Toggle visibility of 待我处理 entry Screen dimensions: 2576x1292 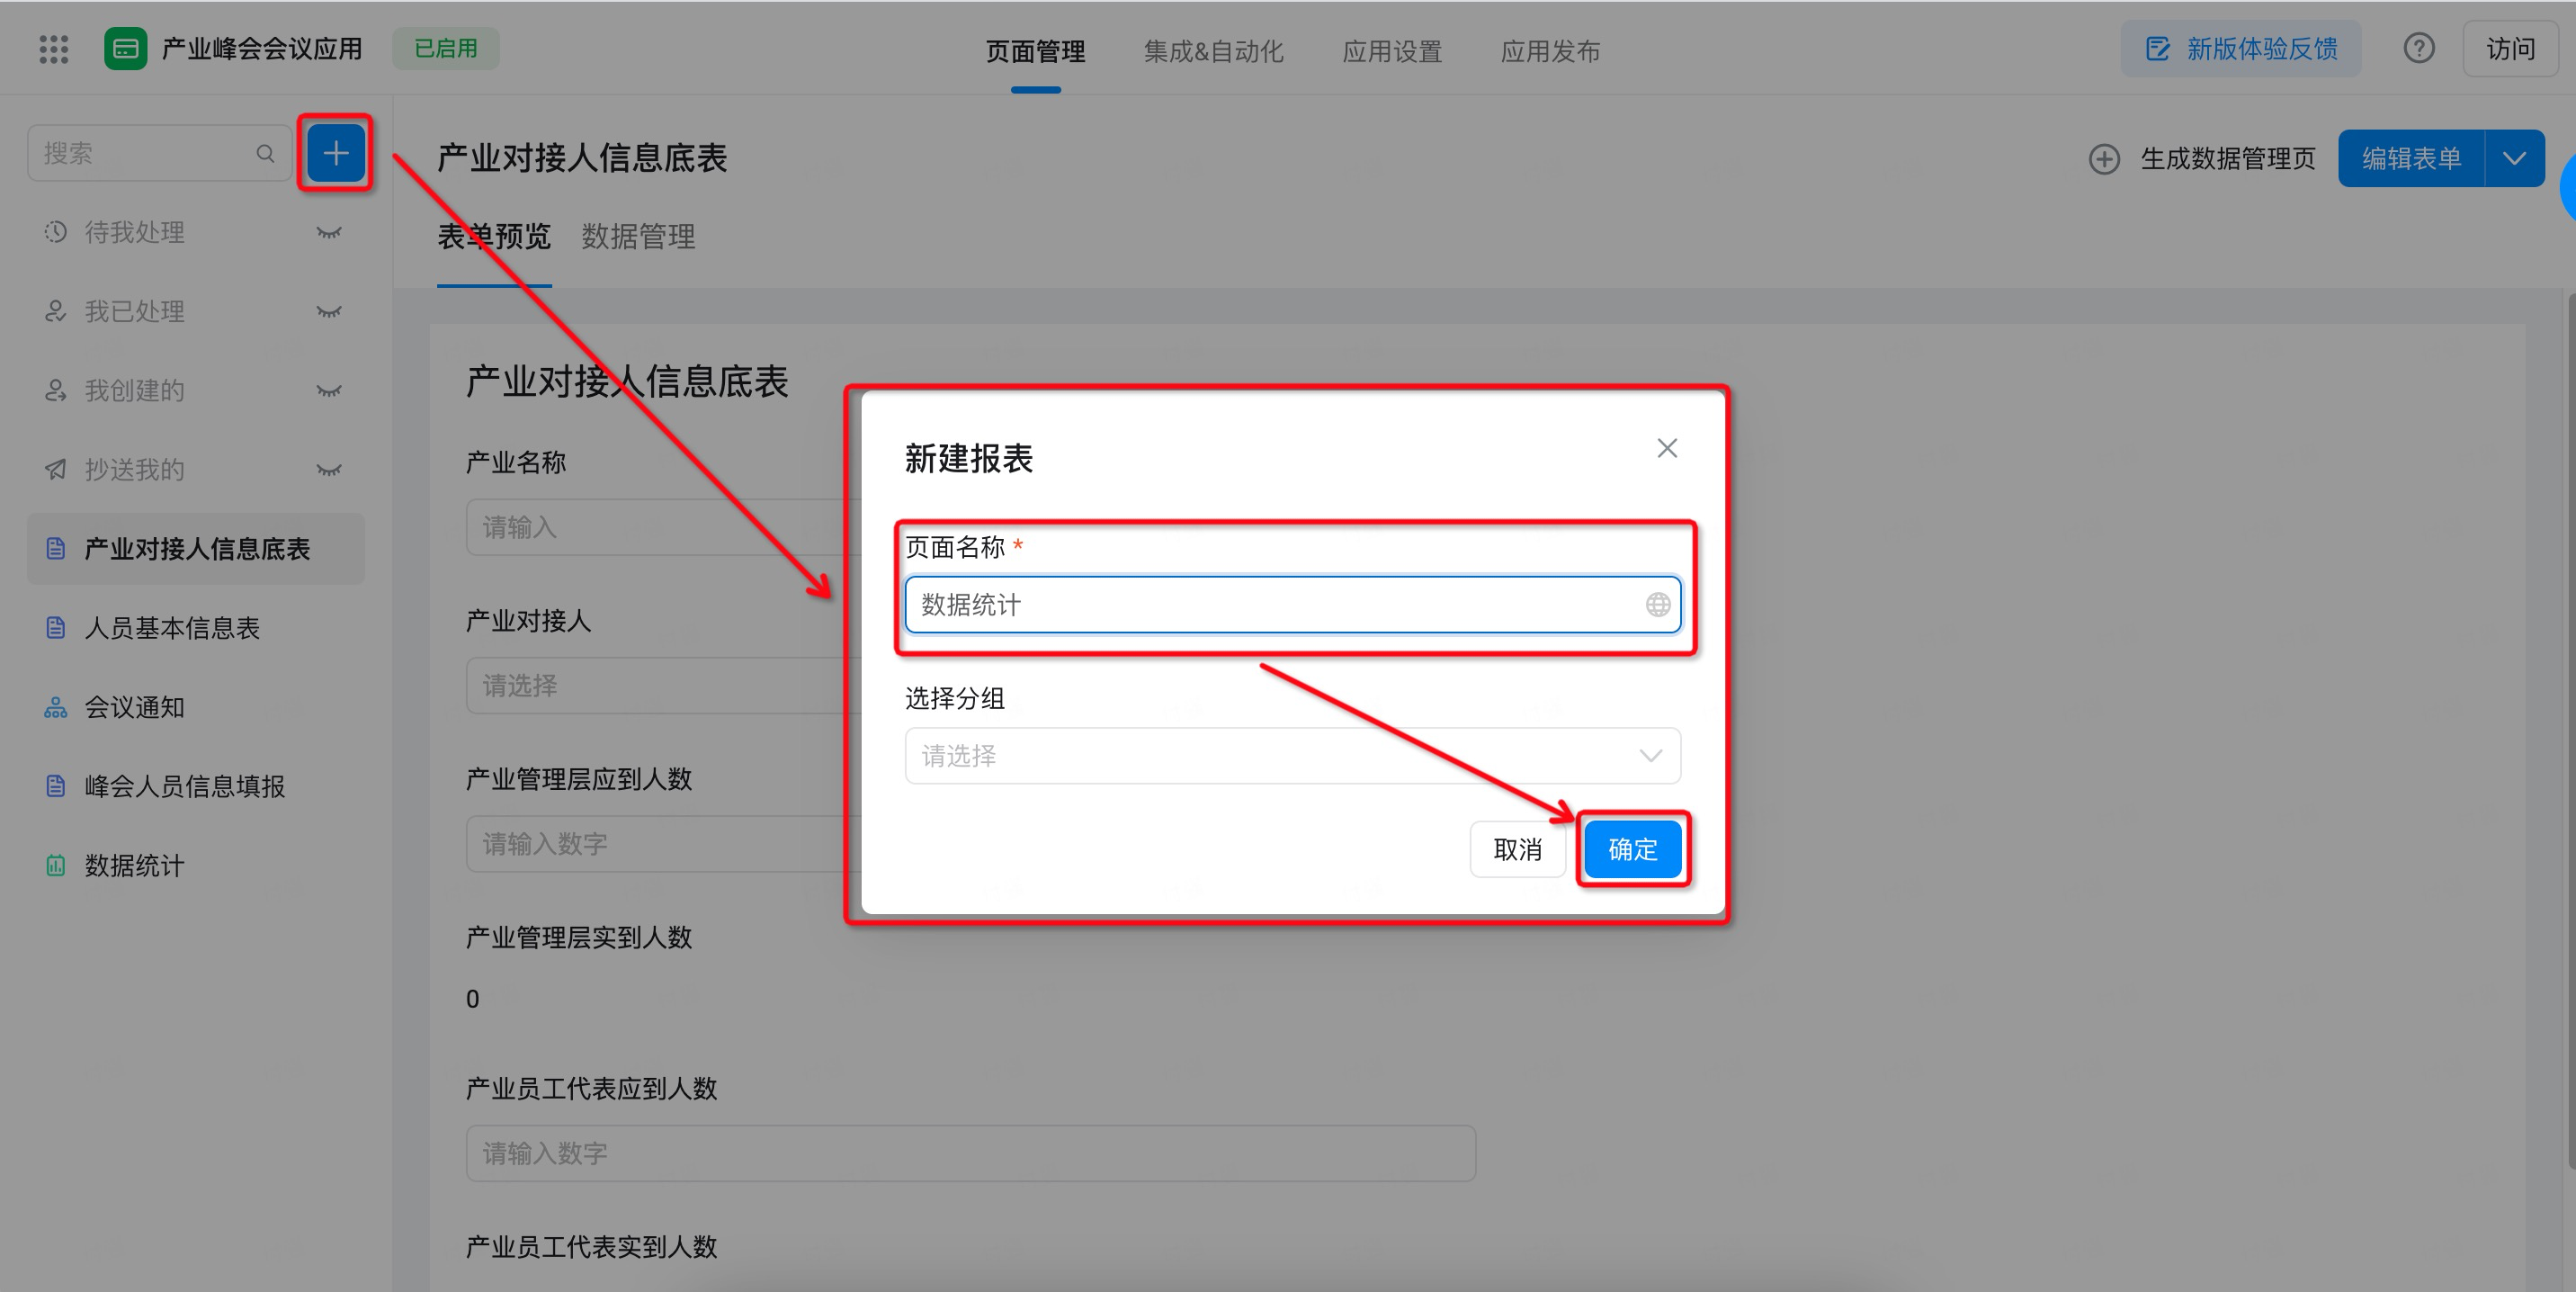[x=329, y=232]
